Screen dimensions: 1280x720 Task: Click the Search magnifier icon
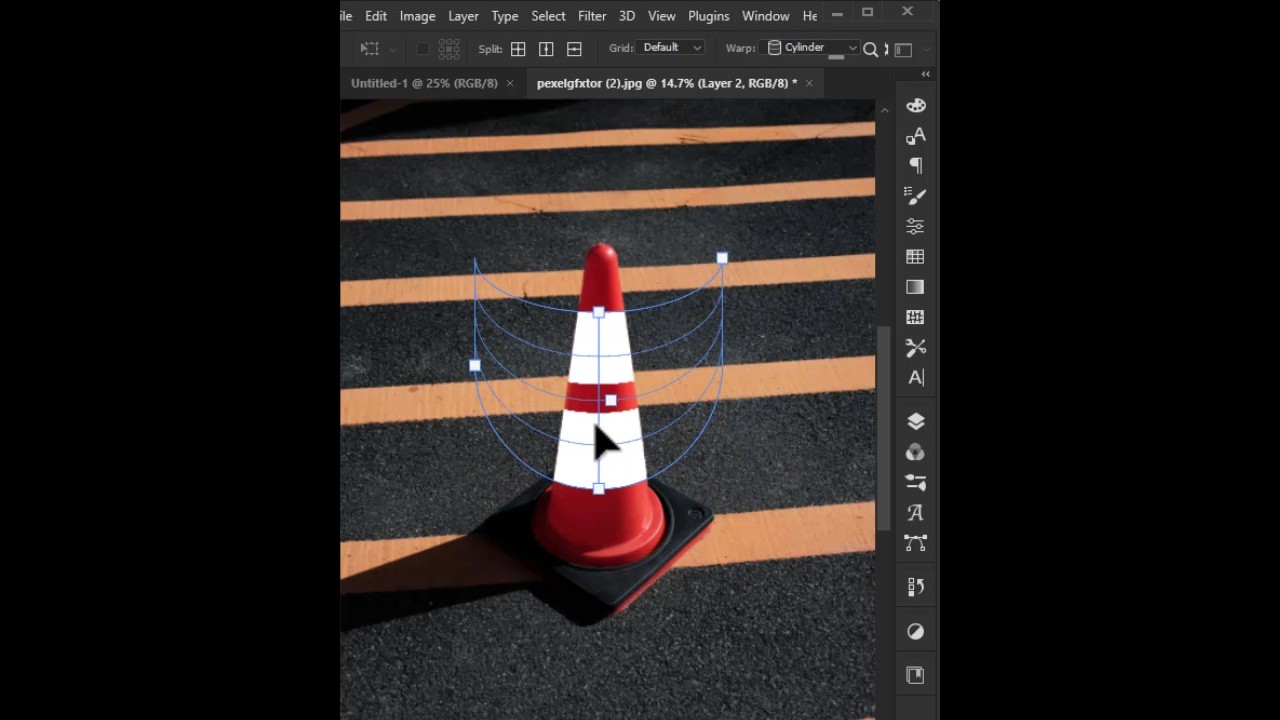pyautogui.click(x=870, y=49)
